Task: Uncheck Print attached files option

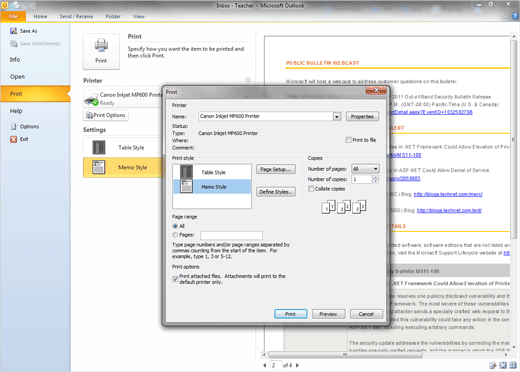Action: 175,279
